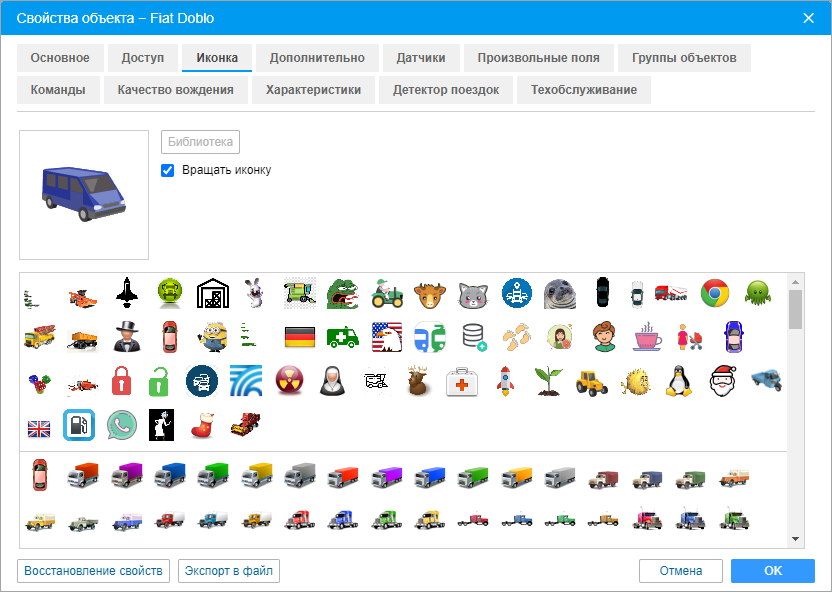832x592 pixels.
Task: Click the icon list scrollbar thumb
Action: click(795, 309)
